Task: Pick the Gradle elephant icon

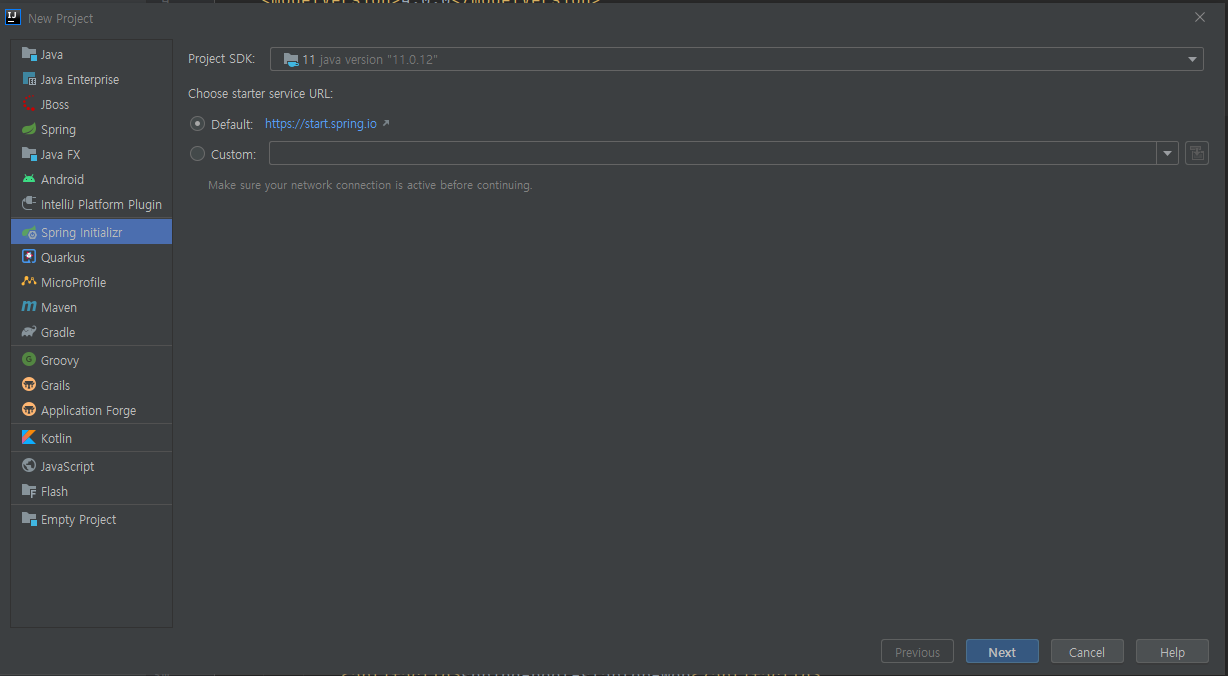Action: [29, 332]
